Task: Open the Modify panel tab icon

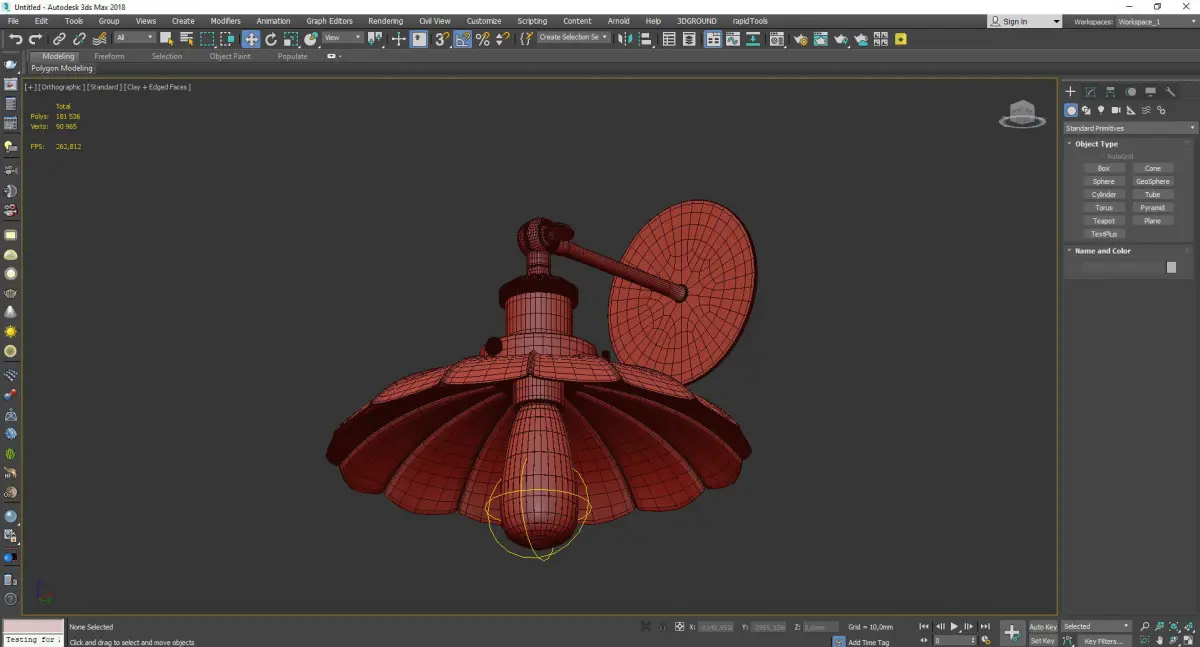Action: tap(1090, 92)
